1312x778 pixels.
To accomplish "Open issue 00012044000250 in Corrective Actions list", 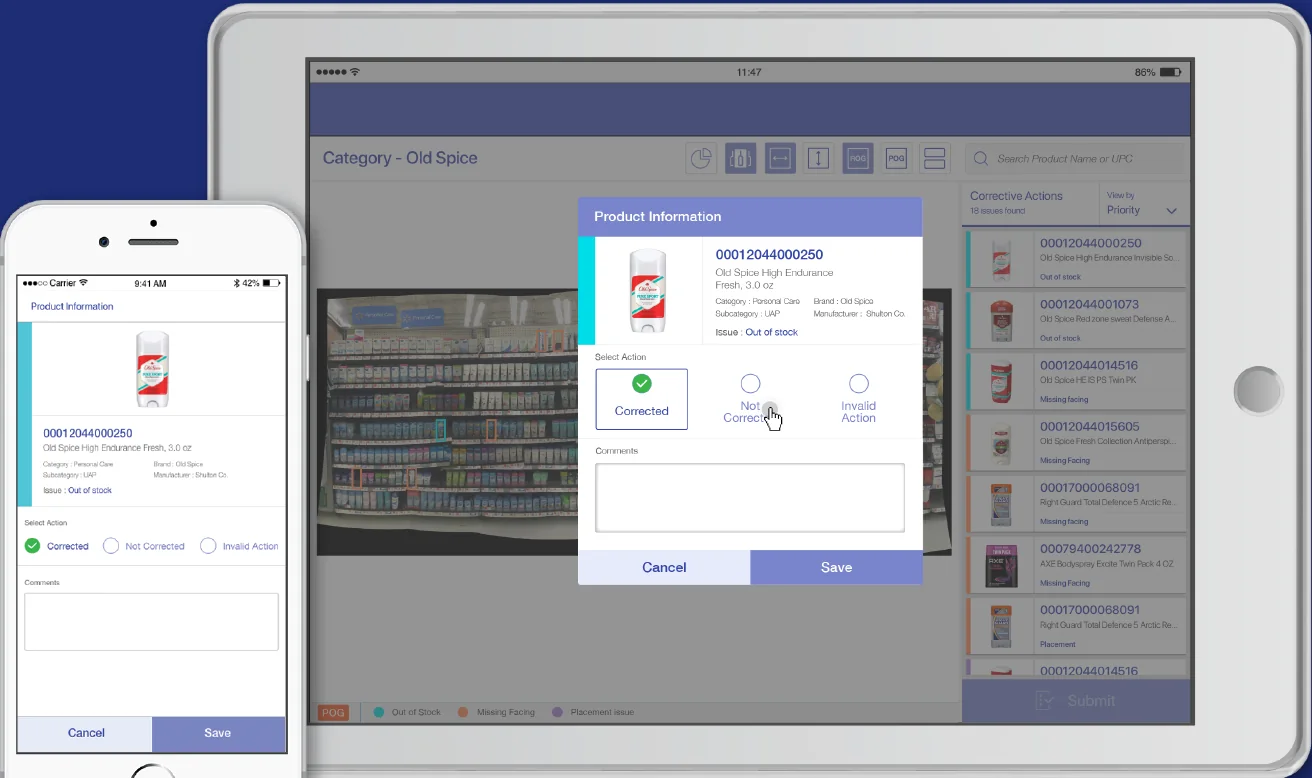I will (x=1075, y=259).
